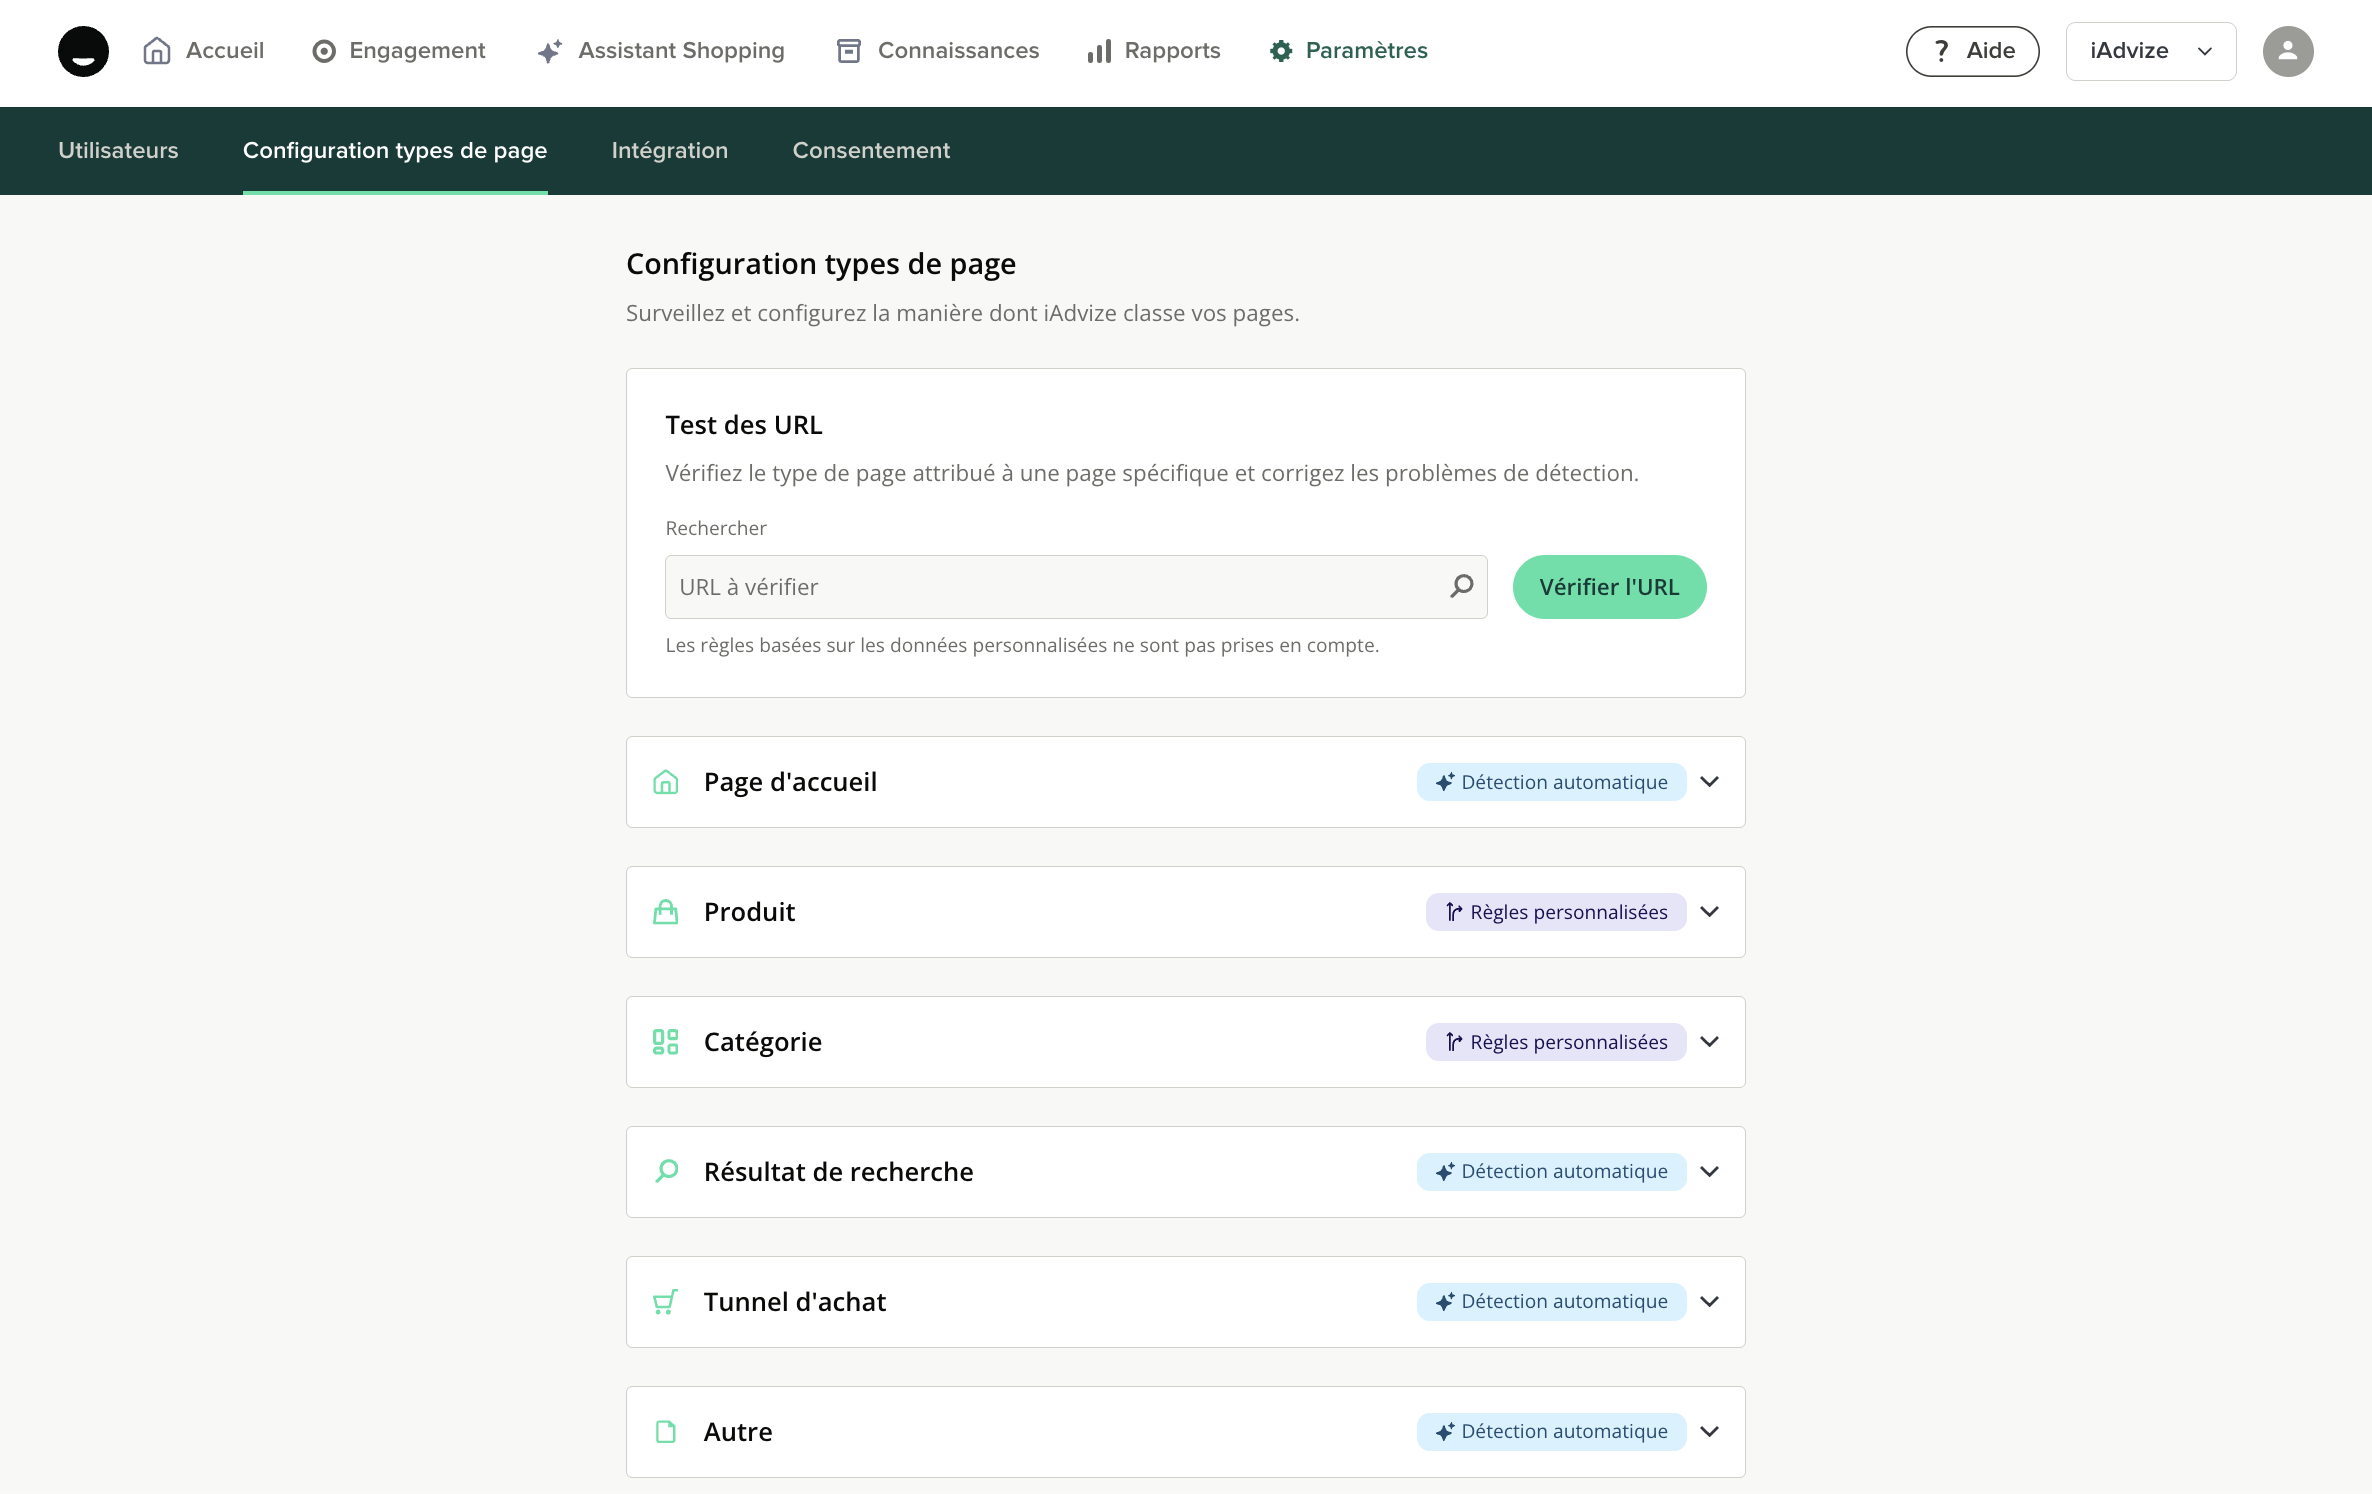This screenshot has width=2372, height=1494.
Task: Open the user profile avatar icon
Action: click(x=2287, y=51)
